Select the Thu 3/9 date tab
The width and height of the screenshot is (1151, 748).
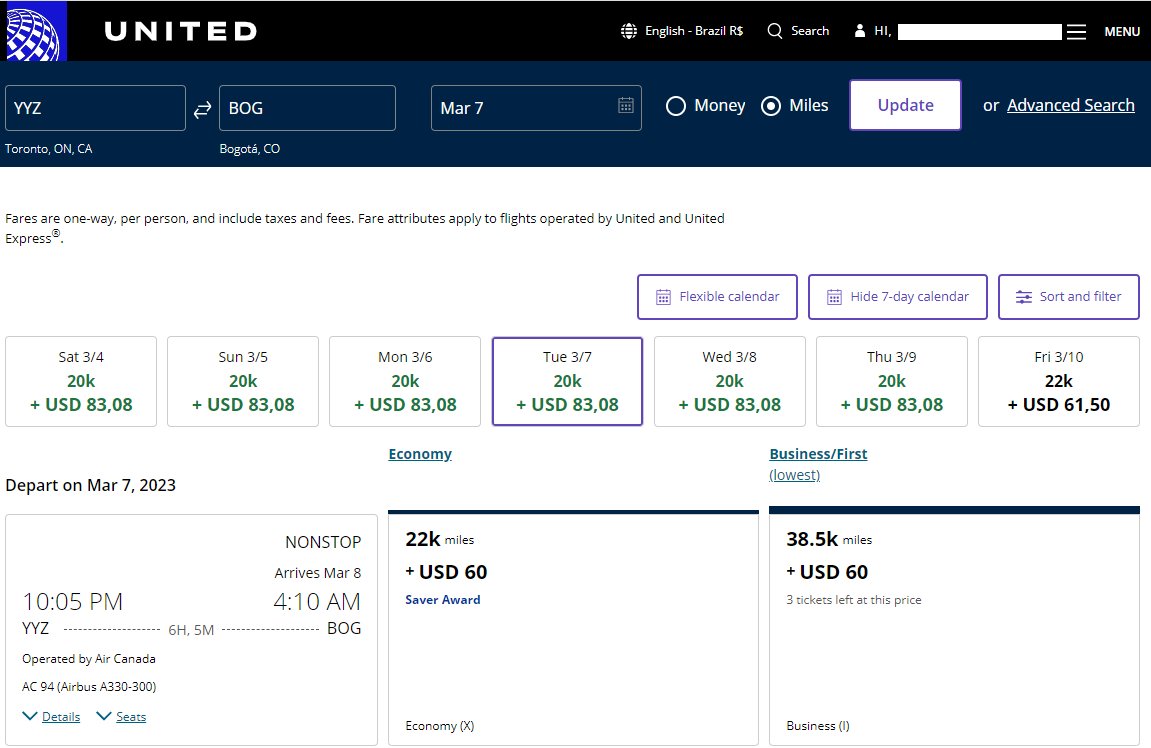892,381
